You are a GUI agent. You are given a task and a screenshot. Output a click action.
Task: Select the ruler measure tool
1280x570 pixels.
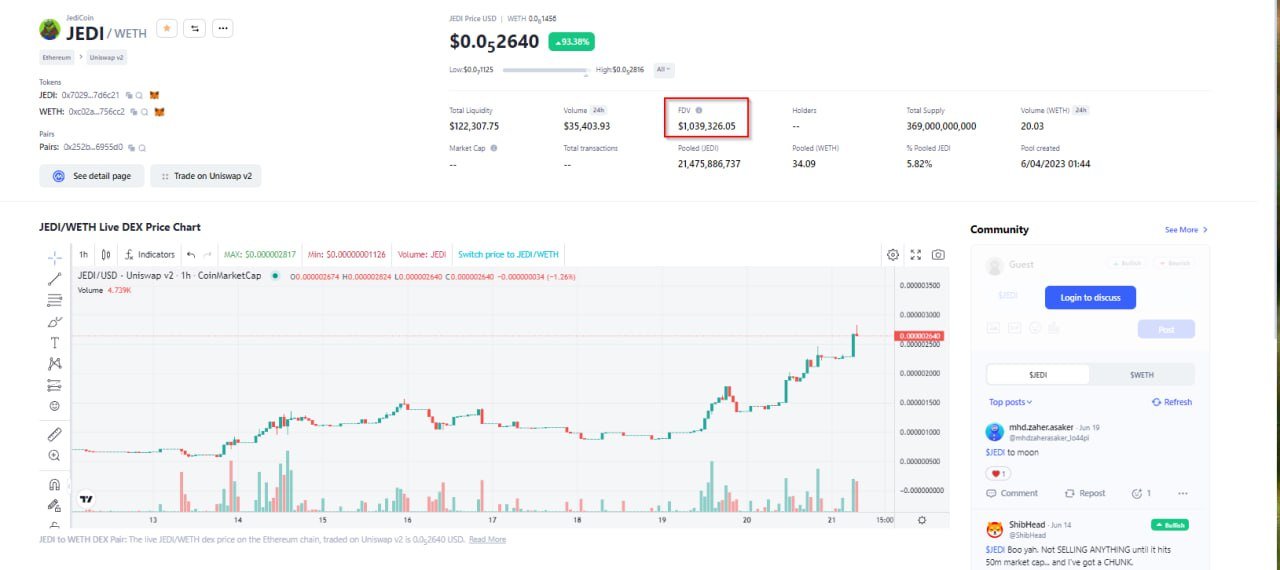click(54, 434)
